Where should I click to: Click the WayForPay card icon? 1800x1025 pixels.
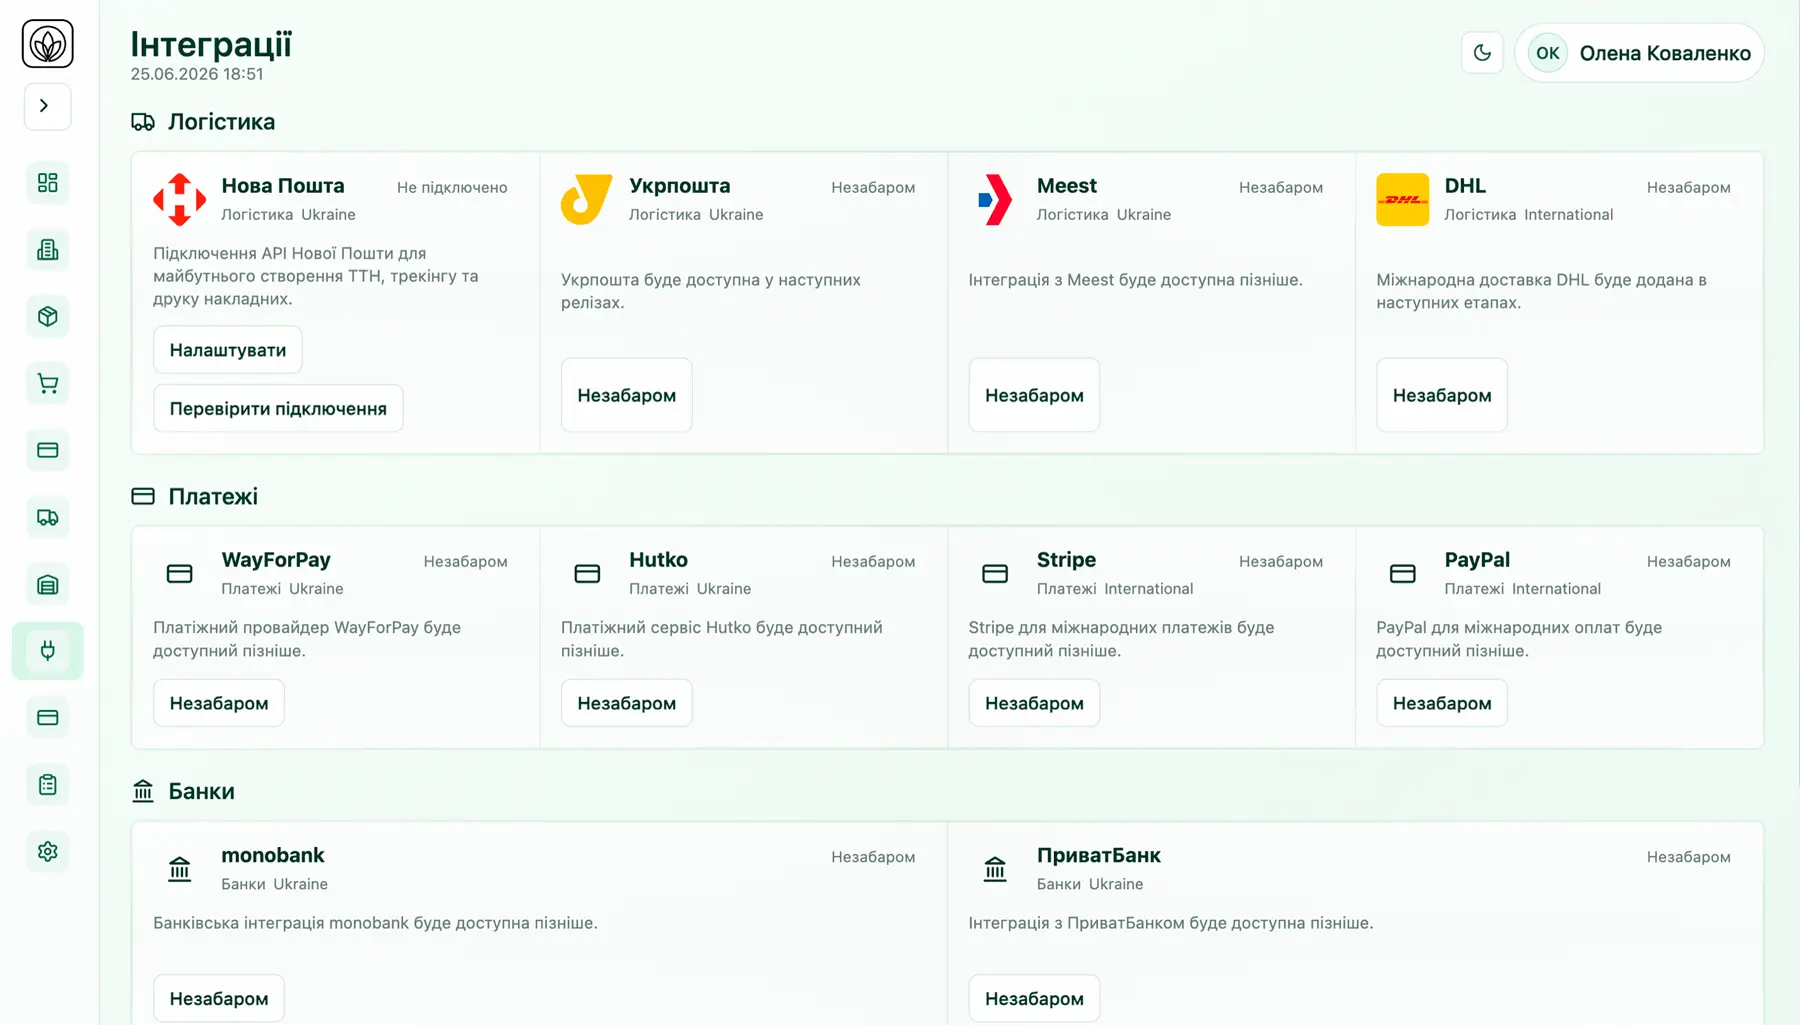pyautogui.click(x=180, y=574)
